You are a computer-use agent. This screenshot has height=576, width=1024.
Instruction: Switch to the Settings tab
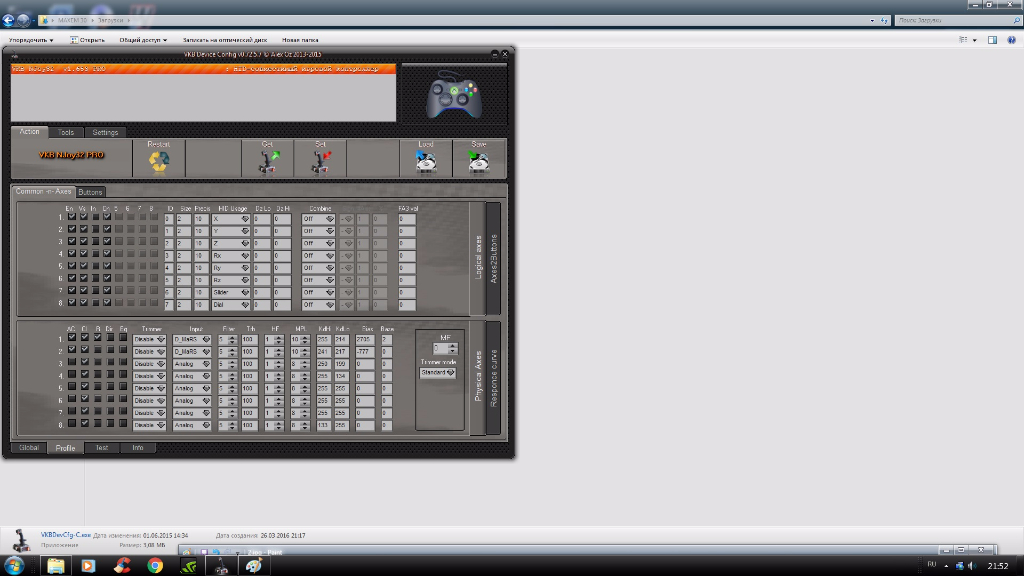pyautogui.click(x=105, y=133)
